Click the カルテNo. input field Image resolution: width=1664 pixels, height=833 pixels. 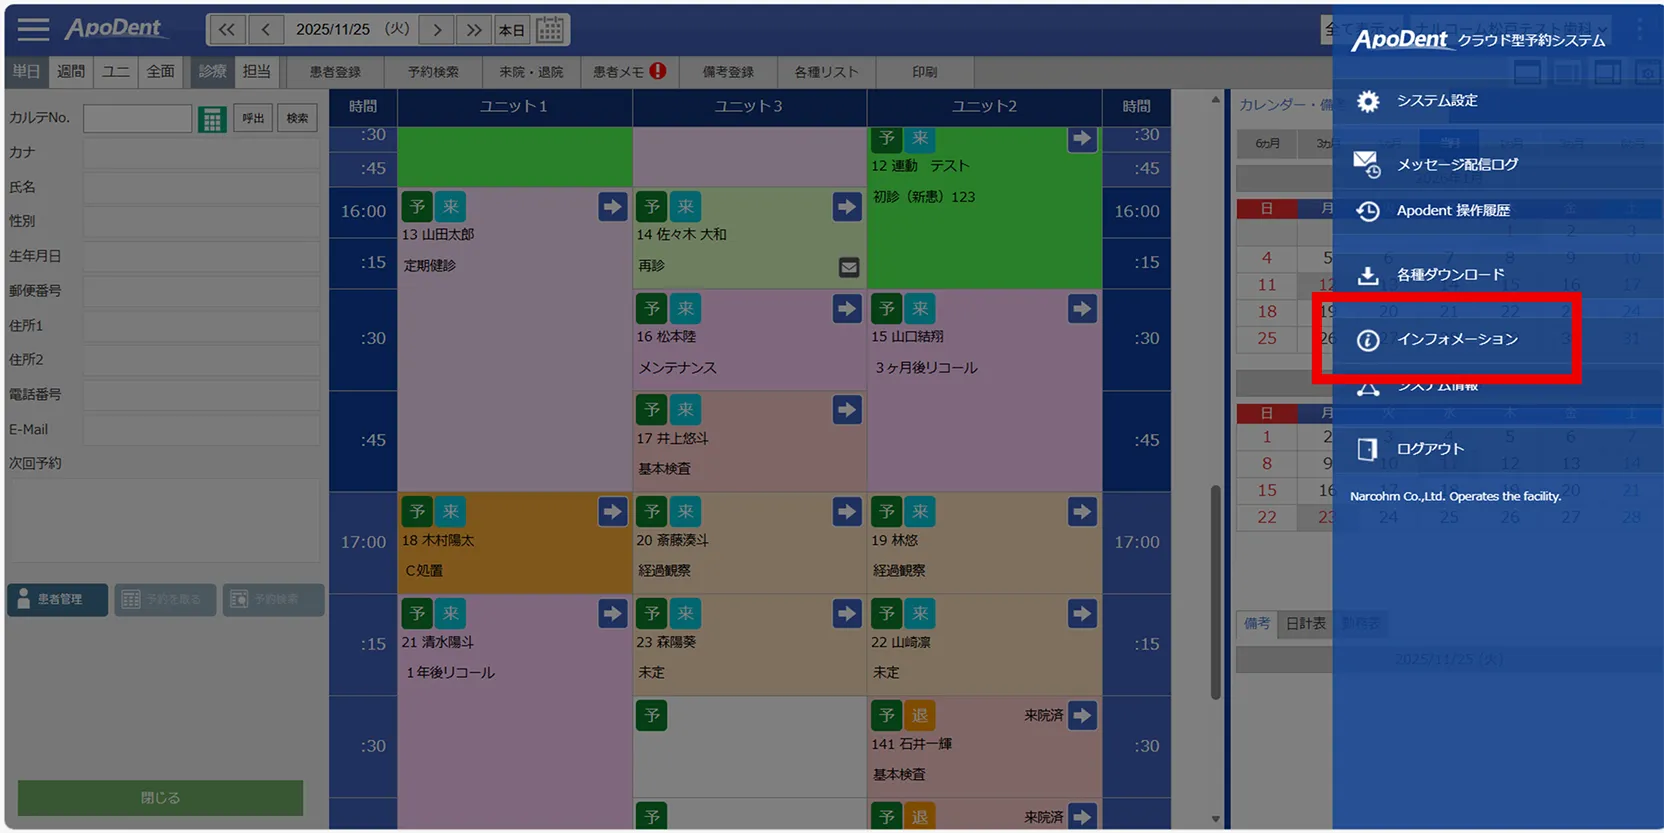tap(137, 119)
